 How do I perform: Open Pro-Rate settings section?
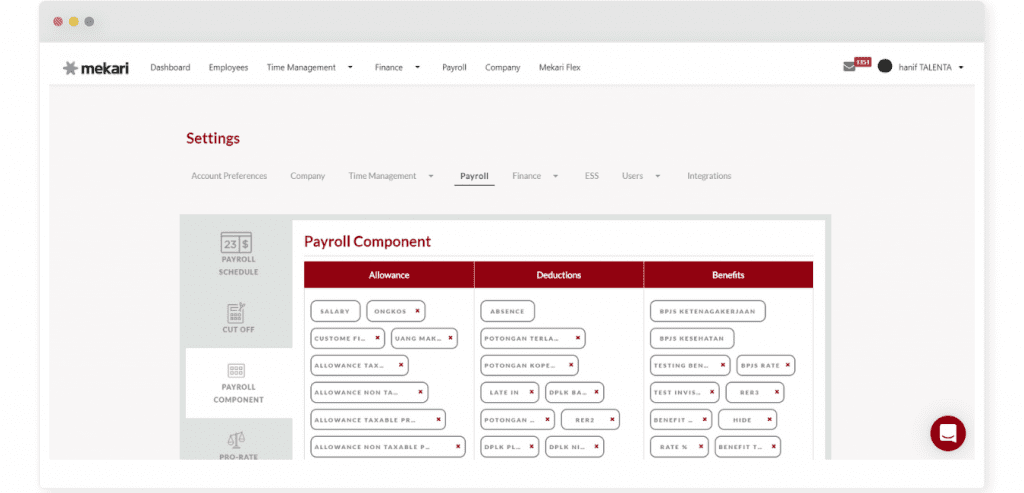238,444
